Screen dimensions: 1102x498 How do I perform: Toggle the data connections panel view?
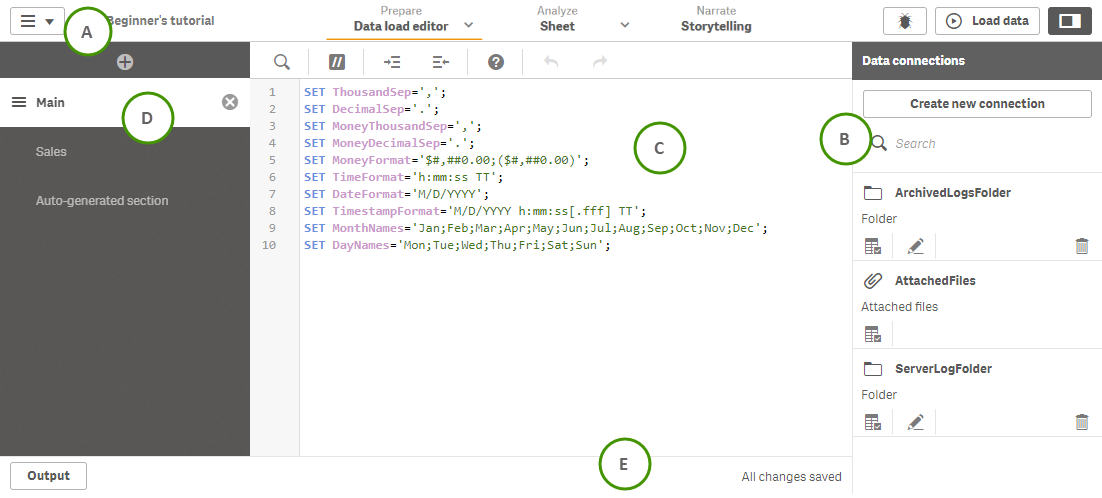click(1069, 21)
